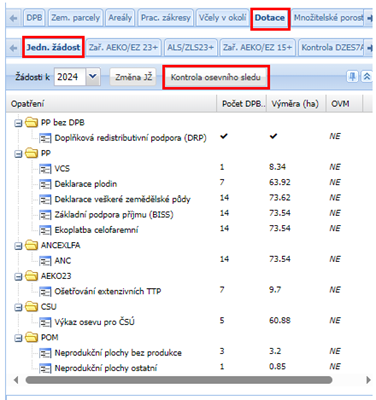Switch to the DPB tab
Screen dimensions: 376x400
point(34,17)
